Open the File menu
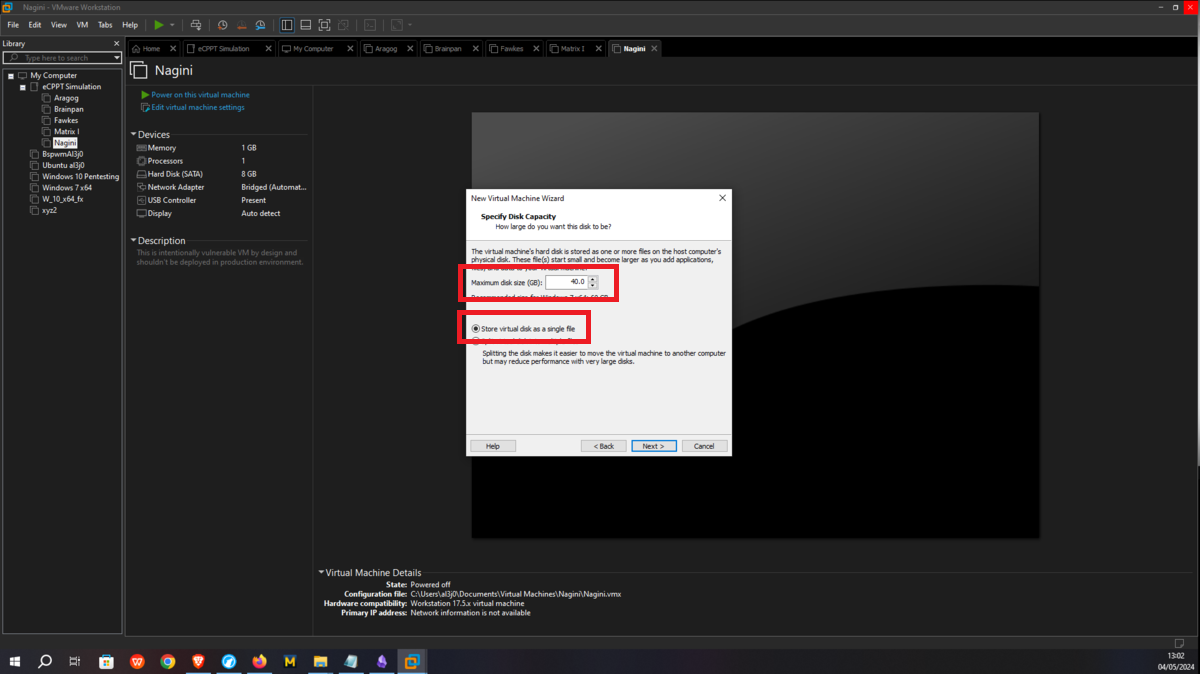1200x674 pixels. (13, 24)
